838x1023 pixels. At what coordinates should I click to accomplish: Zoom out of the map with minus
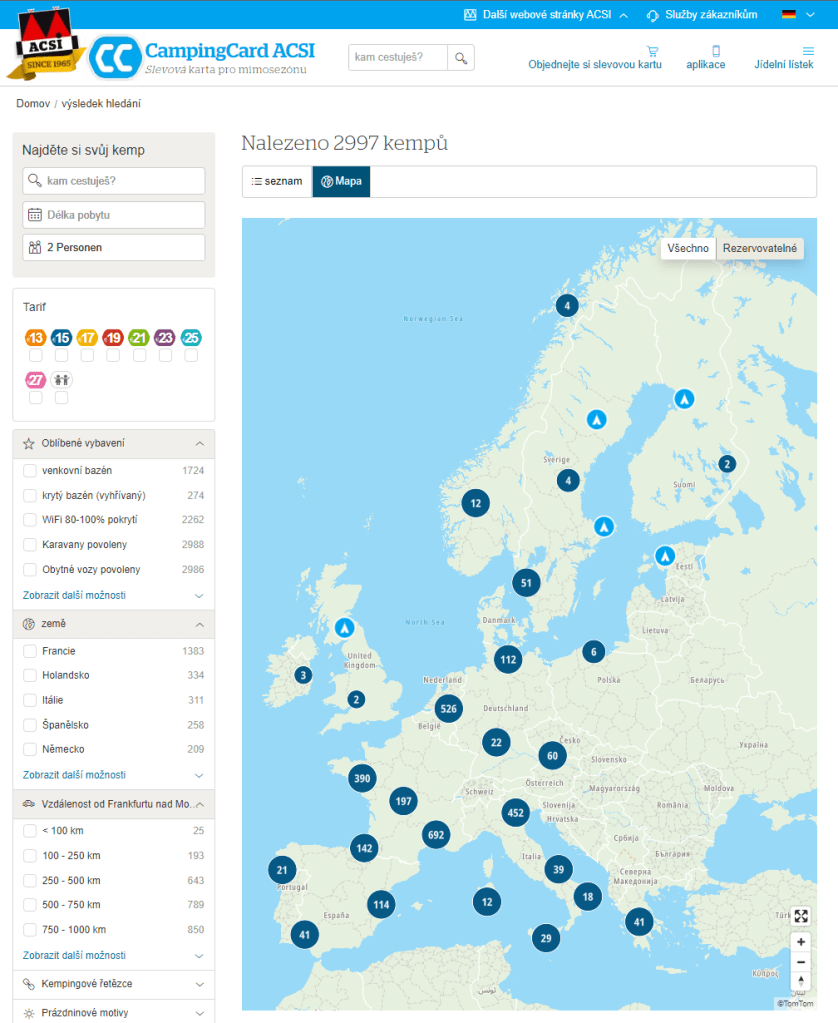pos(800,962)
